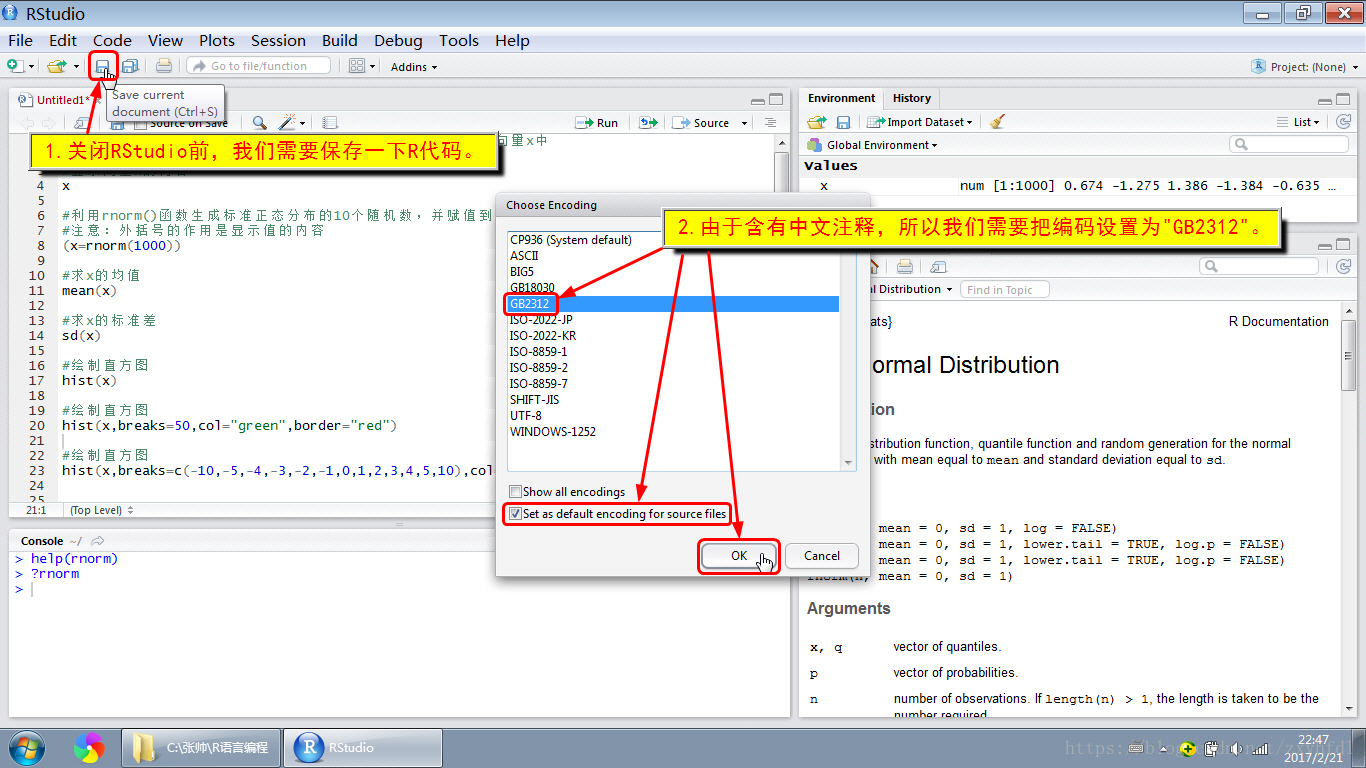Viewport: 1366px width, 768px height.
Task: Open the File menu
Action: (x=20, y=40)
